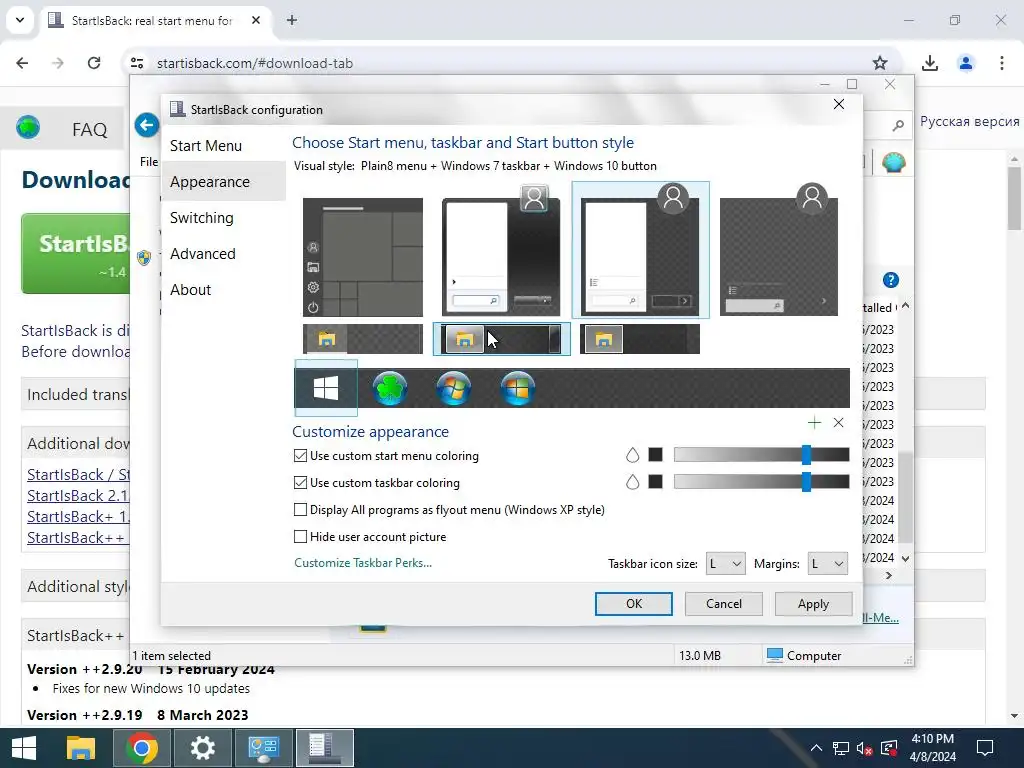This screenshot has height=768, width=1024.
Task: Choose the Windows 10 taskbar style thumbnail
Action: [363, 339]
